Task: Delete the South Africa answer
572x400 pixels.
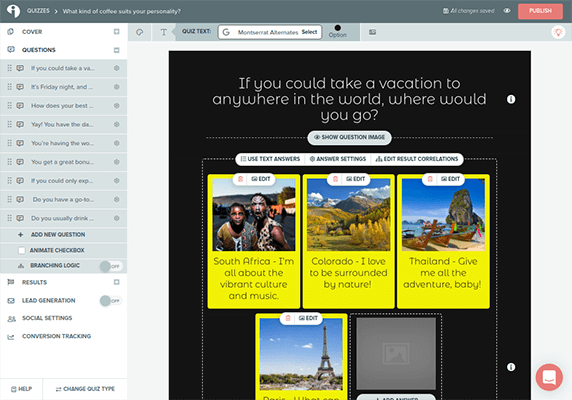Action: click(240, 179)
